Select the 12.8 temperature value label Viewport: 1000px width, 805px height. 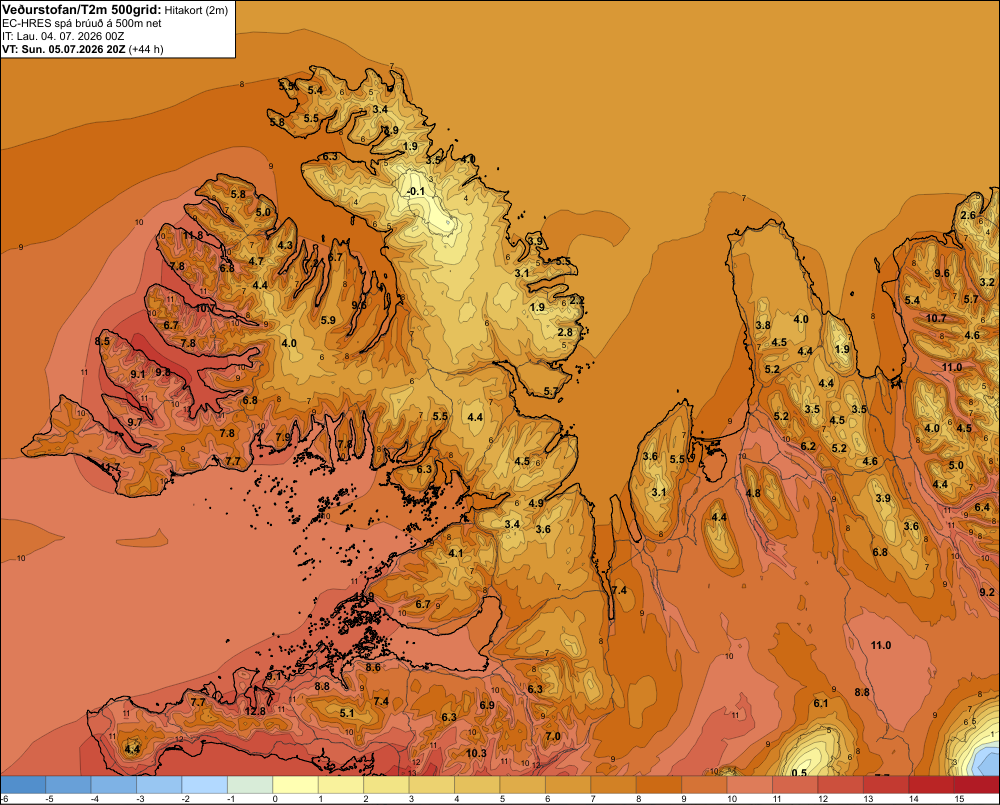click(254, 711)
